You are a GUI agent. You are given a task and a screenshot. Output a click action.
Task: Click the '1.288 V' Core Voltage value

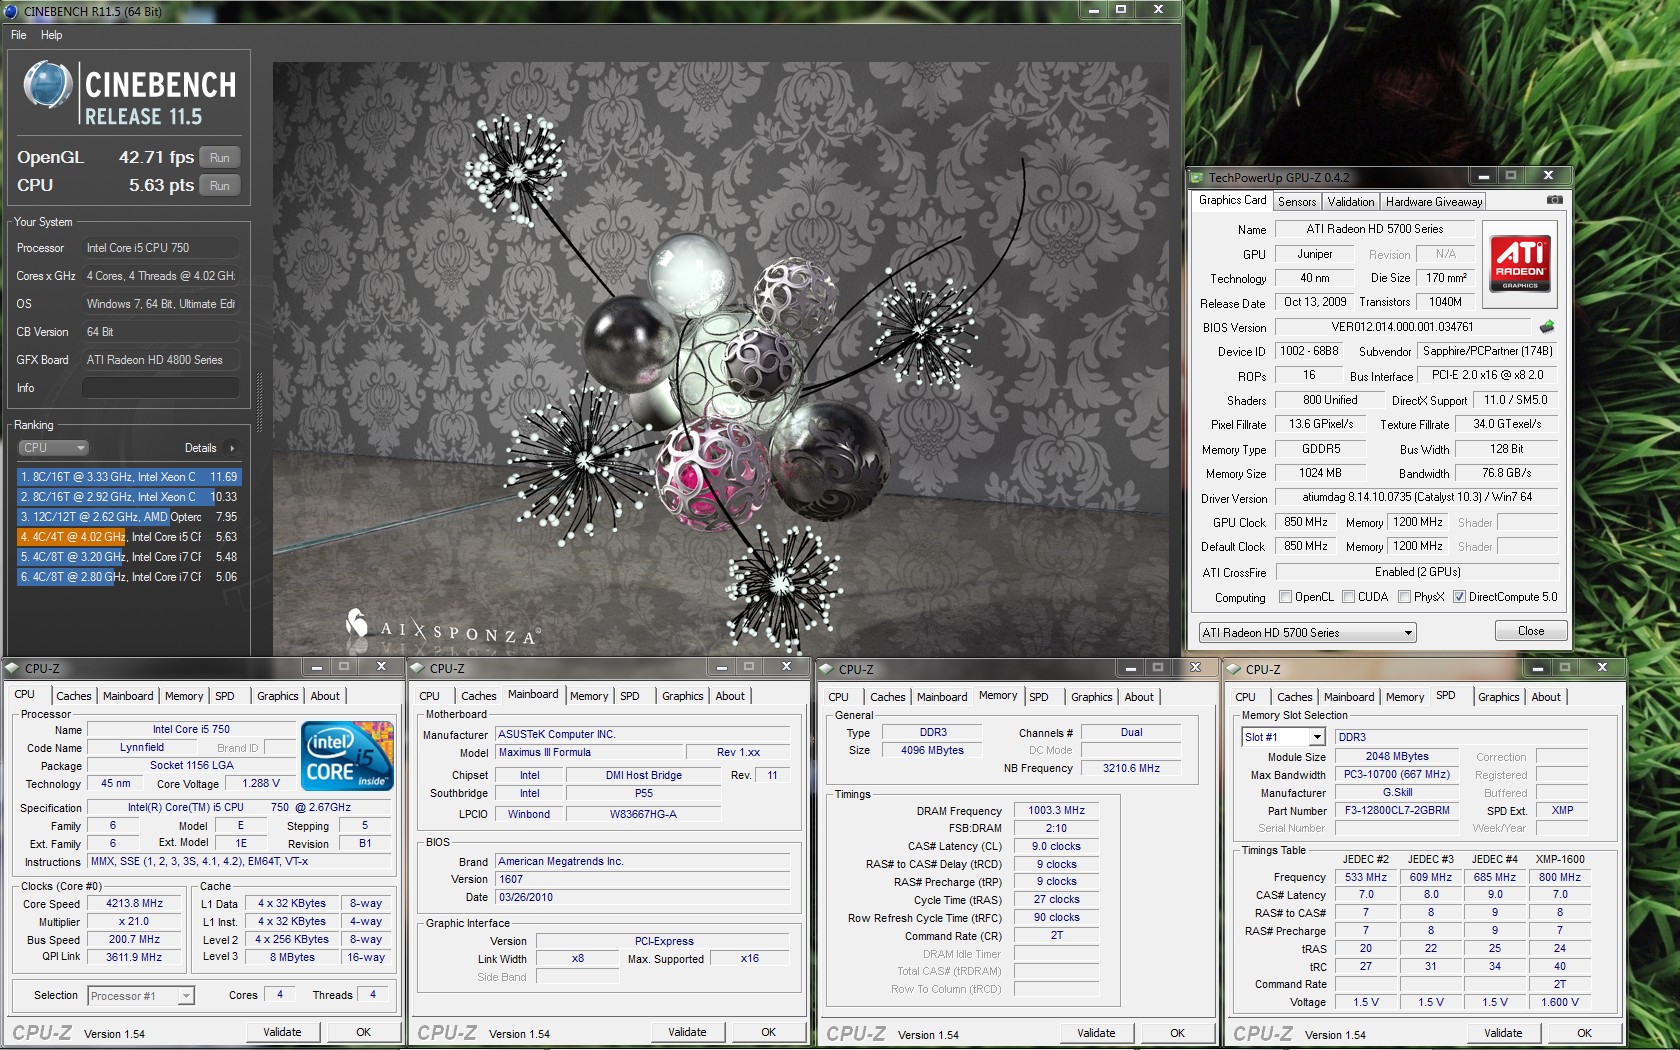coord(260,783)
